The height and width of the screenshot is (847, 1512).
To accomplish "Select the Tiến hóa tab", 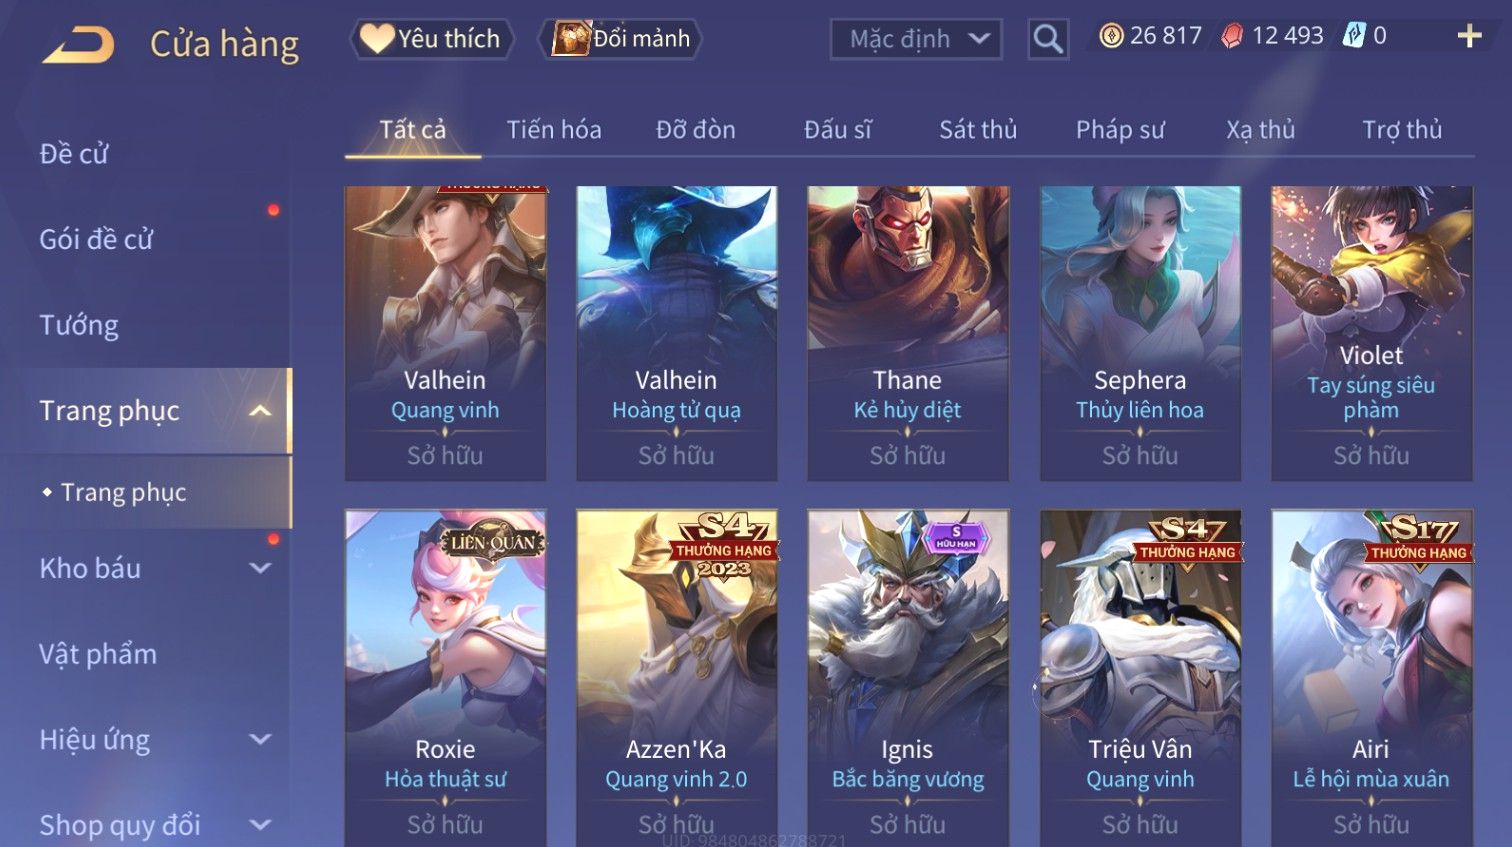I will [x=554, y=130].
